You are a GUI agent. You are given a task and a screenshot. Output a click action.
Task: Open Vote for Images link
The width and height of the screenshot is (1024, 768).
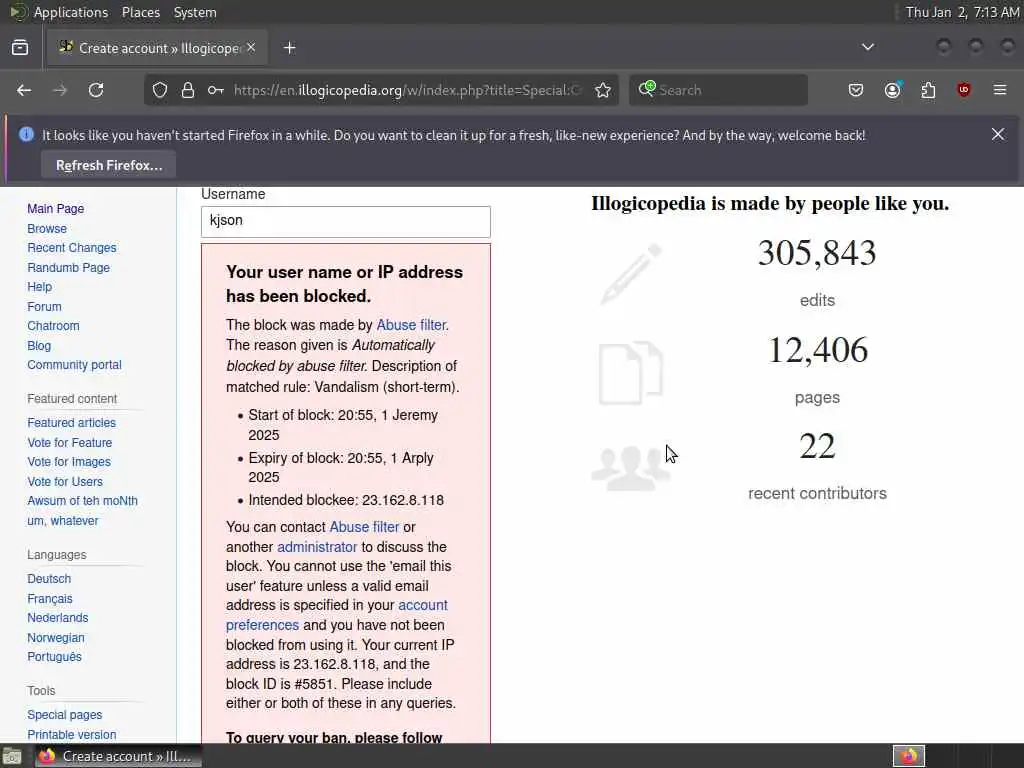pyautogui.click(x=69, y=462)
